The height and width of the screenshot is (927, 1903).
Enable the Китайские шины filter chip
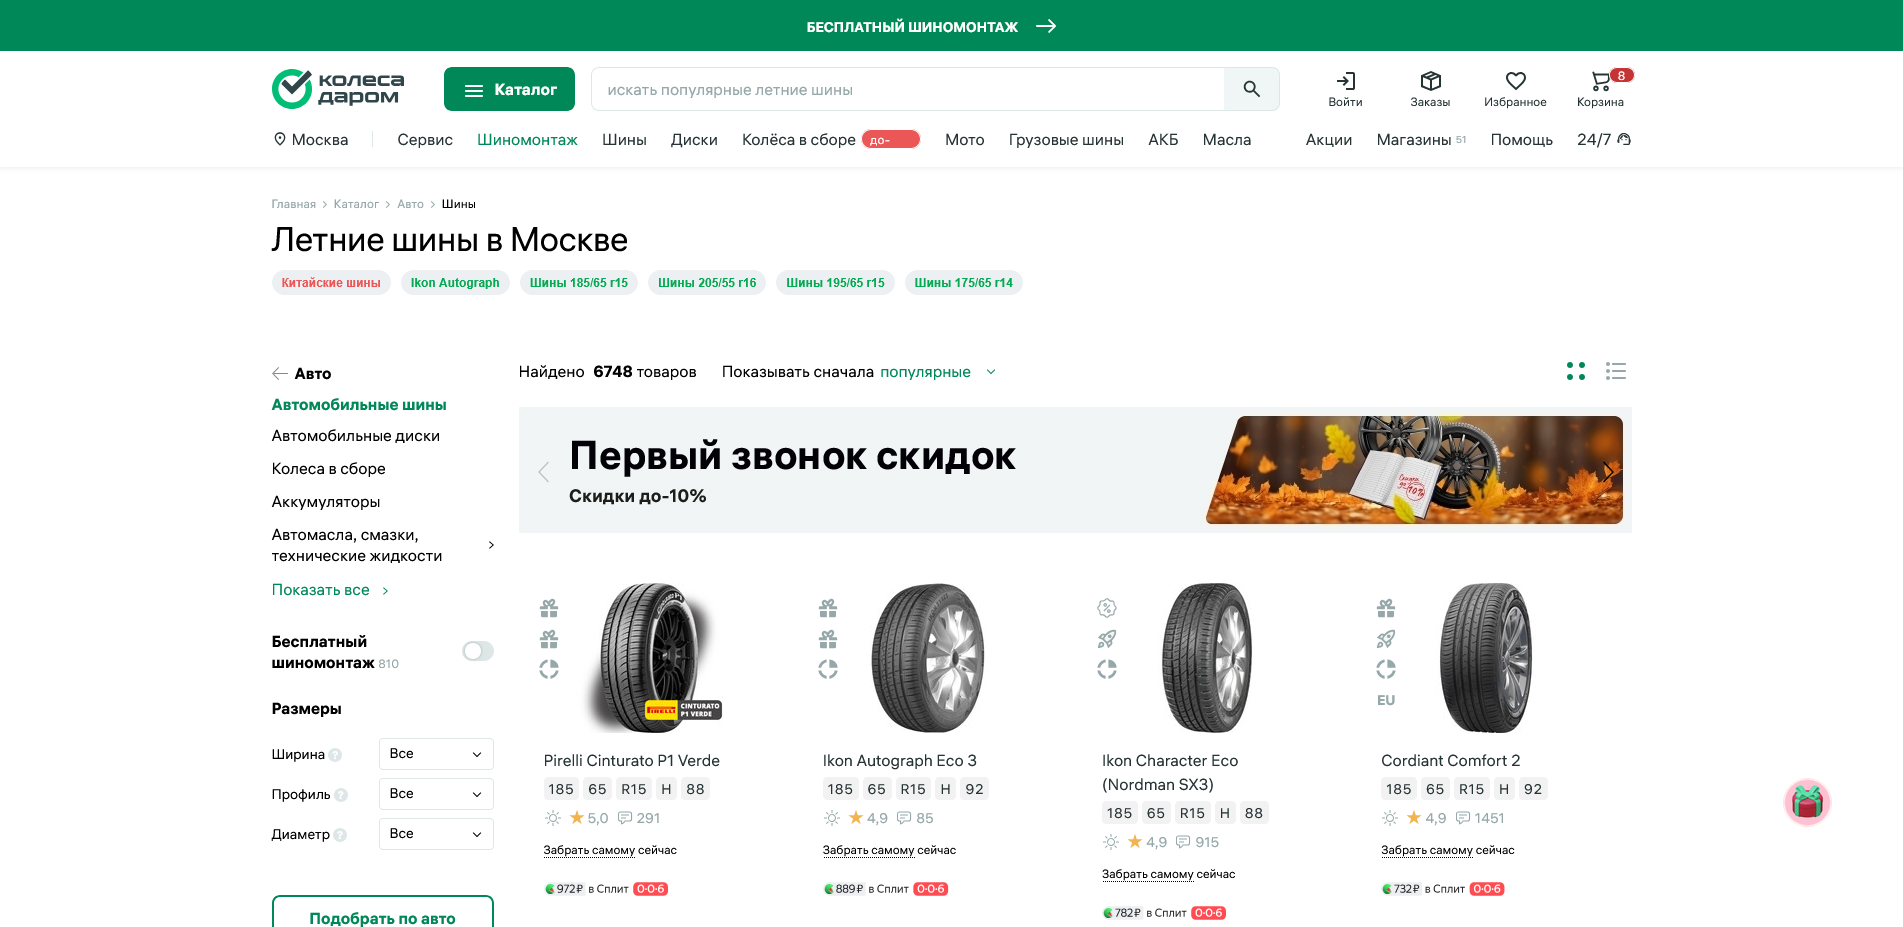point(331,282)
